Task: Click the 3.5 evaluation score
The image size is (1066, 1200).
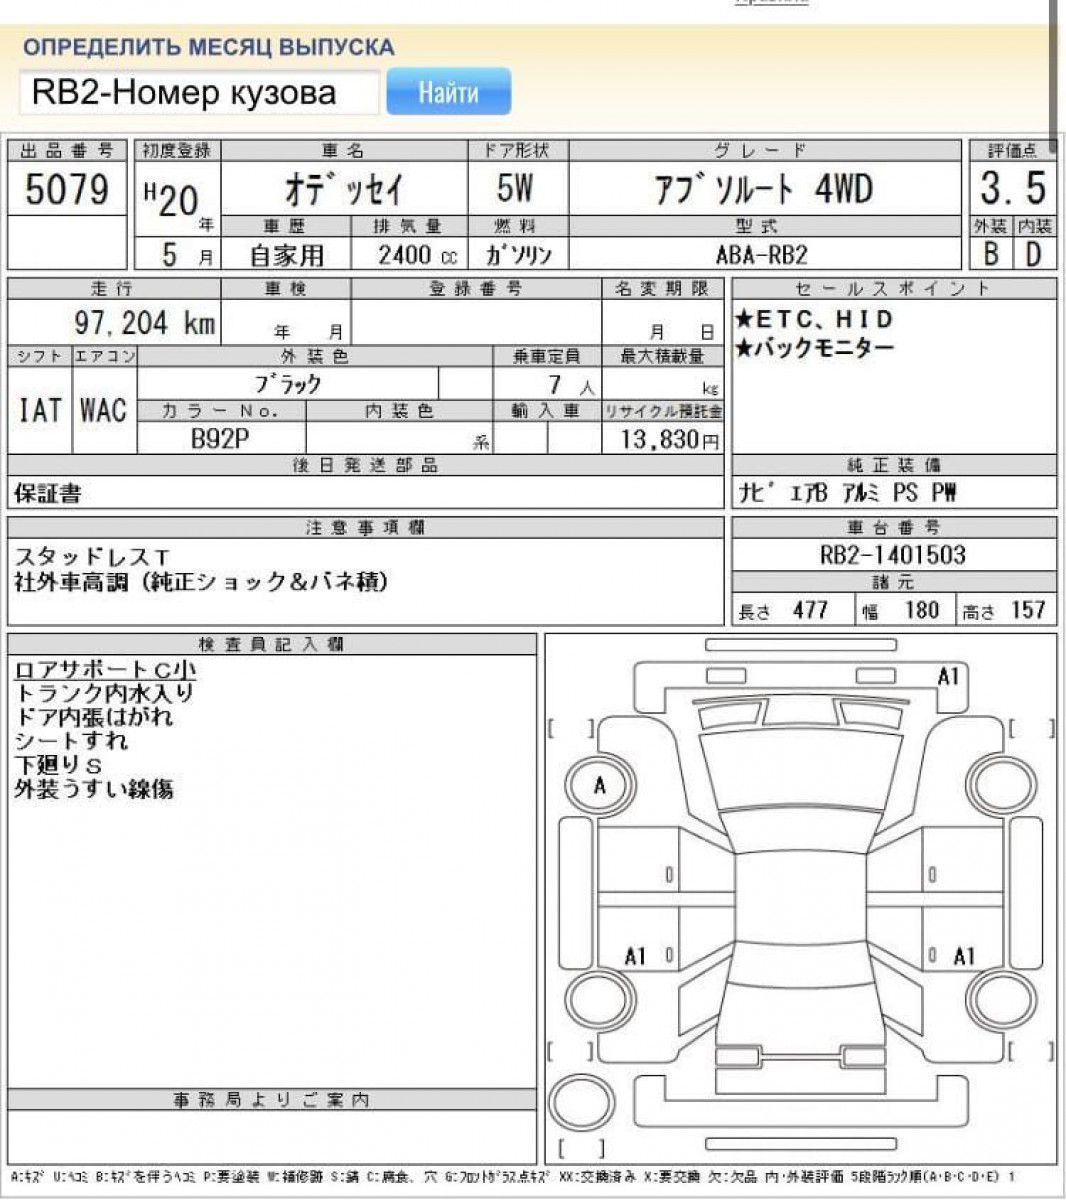Action: (x=1012, y=188)
